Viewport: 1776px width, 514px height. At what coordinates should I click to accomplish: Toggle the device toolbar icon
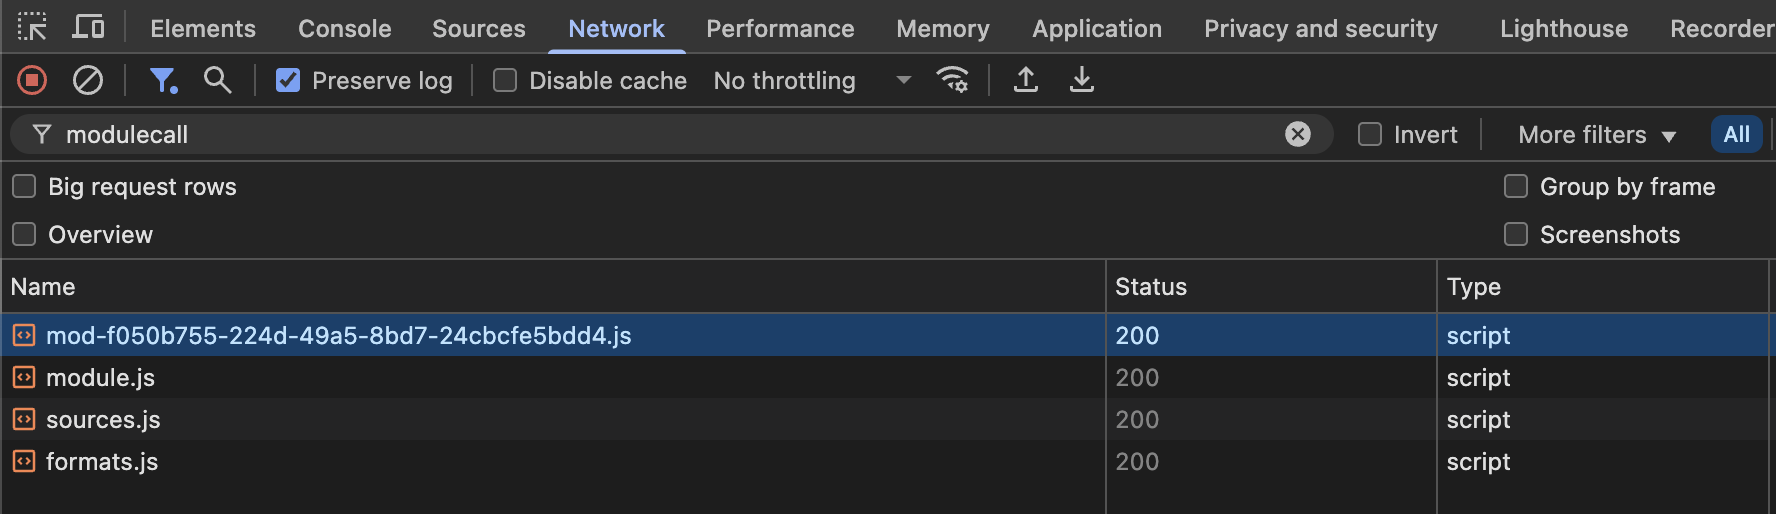88,27
